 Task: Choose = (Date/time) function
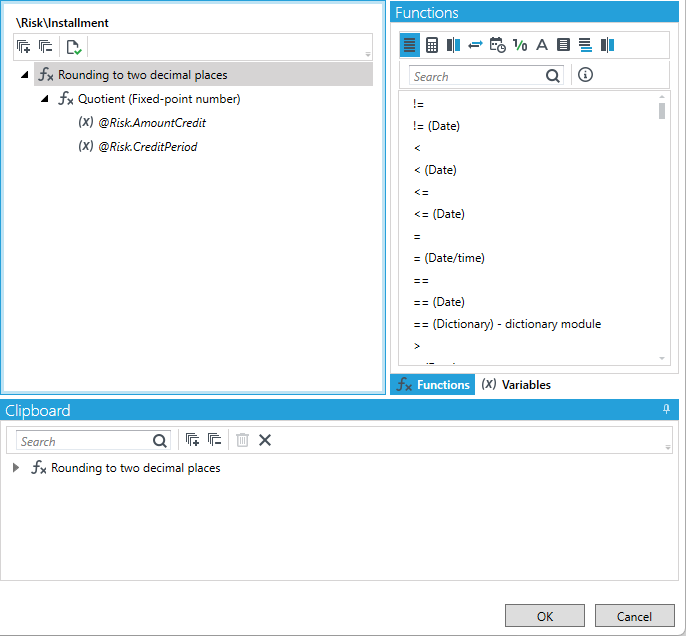point(449,258)
